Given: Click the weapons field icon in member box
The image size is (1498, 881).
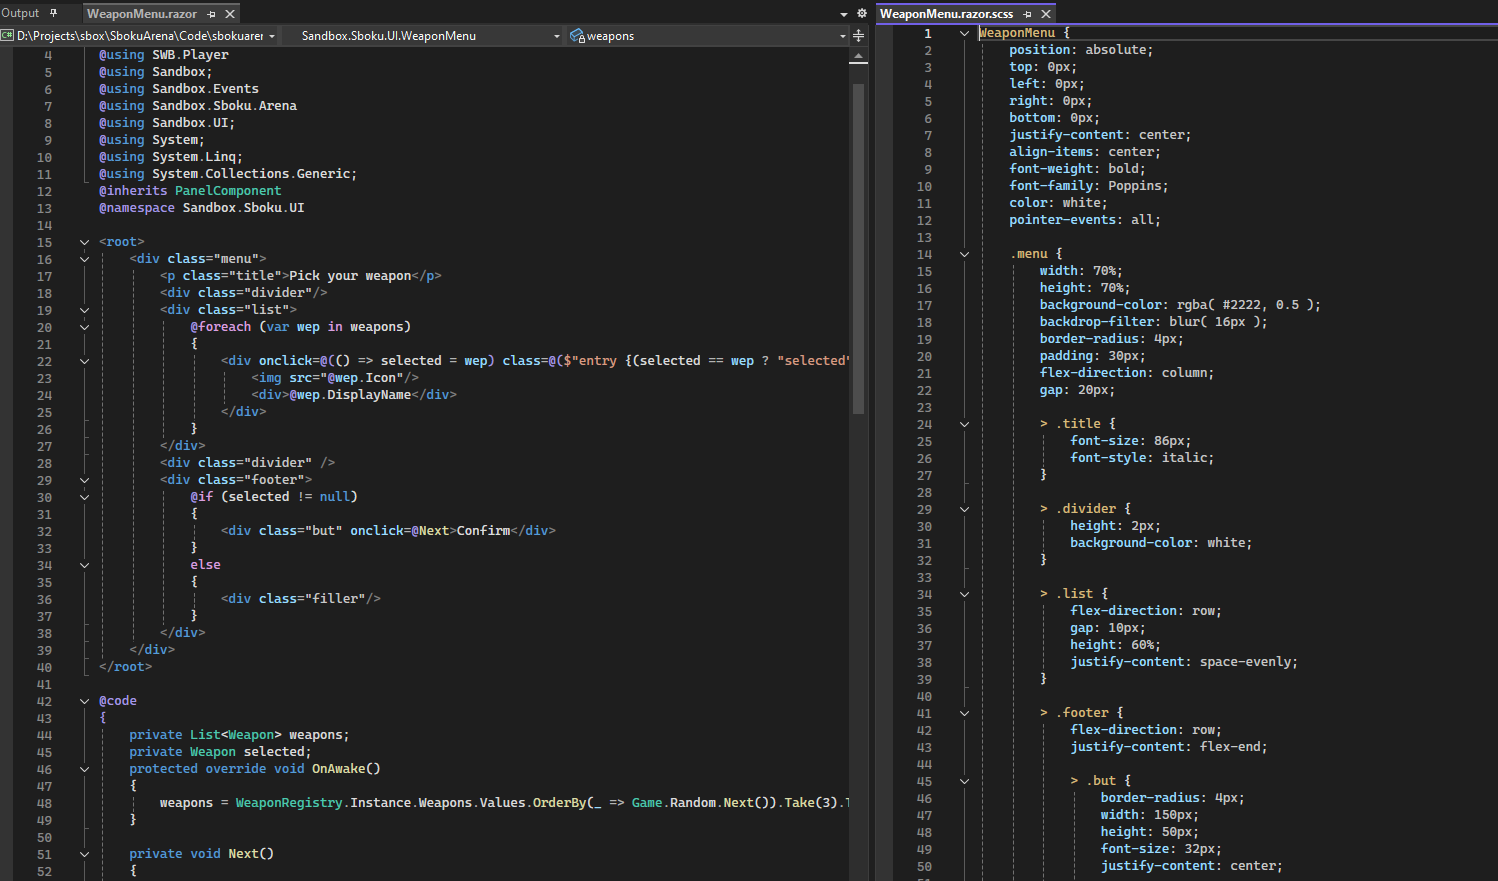Looking at the screenshot, I should (577, 36).
